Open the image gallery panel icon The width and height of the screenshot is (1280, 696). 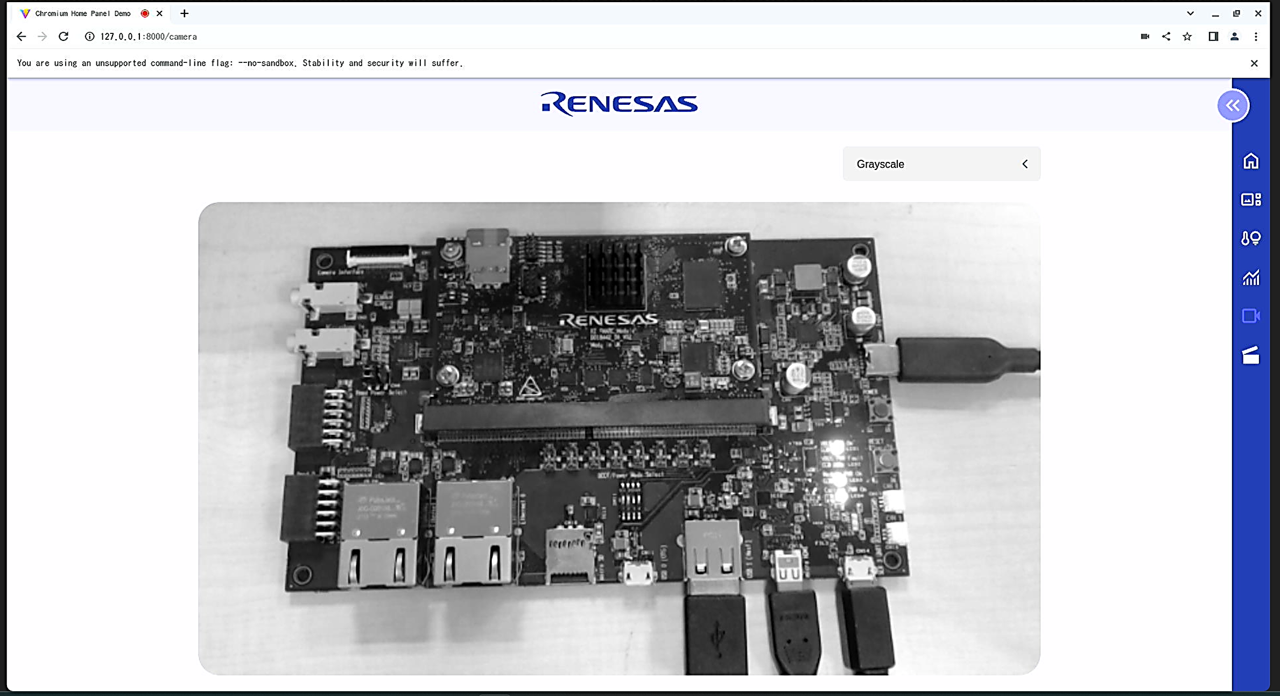[1250, 199]
